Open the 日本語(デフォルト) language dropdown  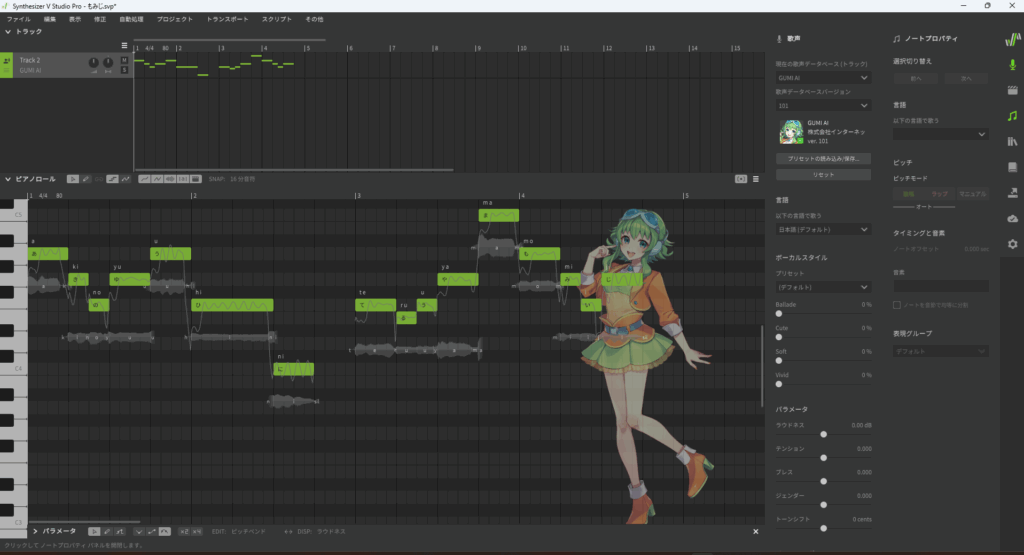823,229
